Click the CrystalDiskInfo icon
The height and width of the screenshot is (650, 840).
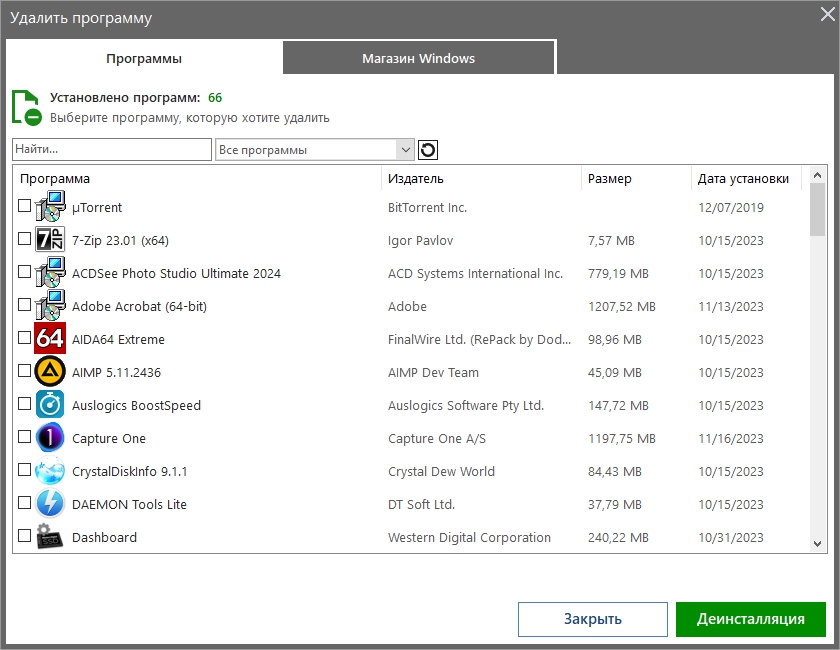click(50, 471)
